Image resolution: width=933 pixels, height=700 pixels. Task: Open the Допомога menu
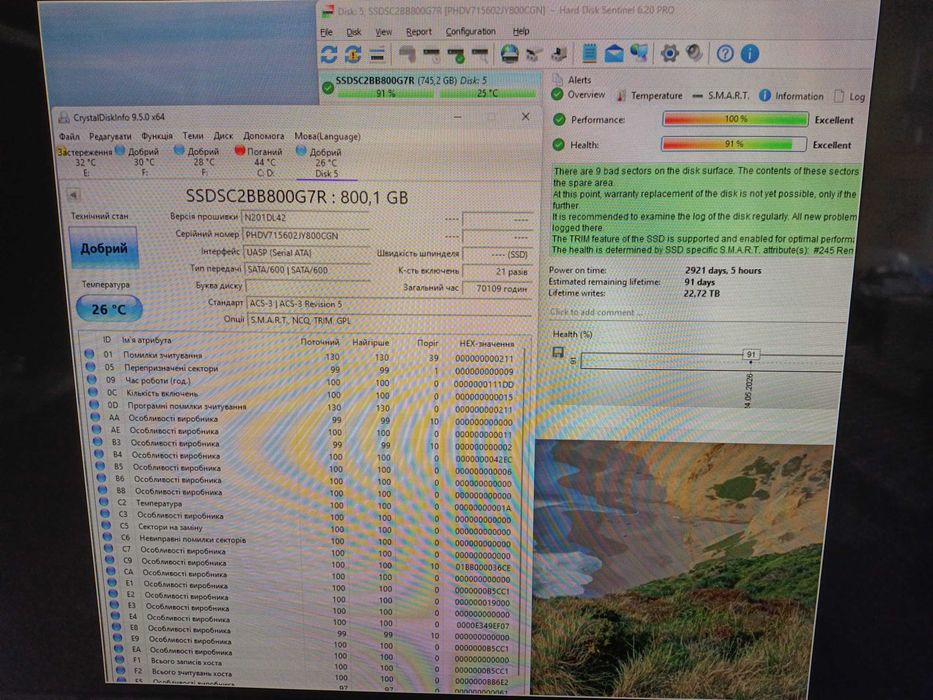pyautogui.click(x=264, y=136)
